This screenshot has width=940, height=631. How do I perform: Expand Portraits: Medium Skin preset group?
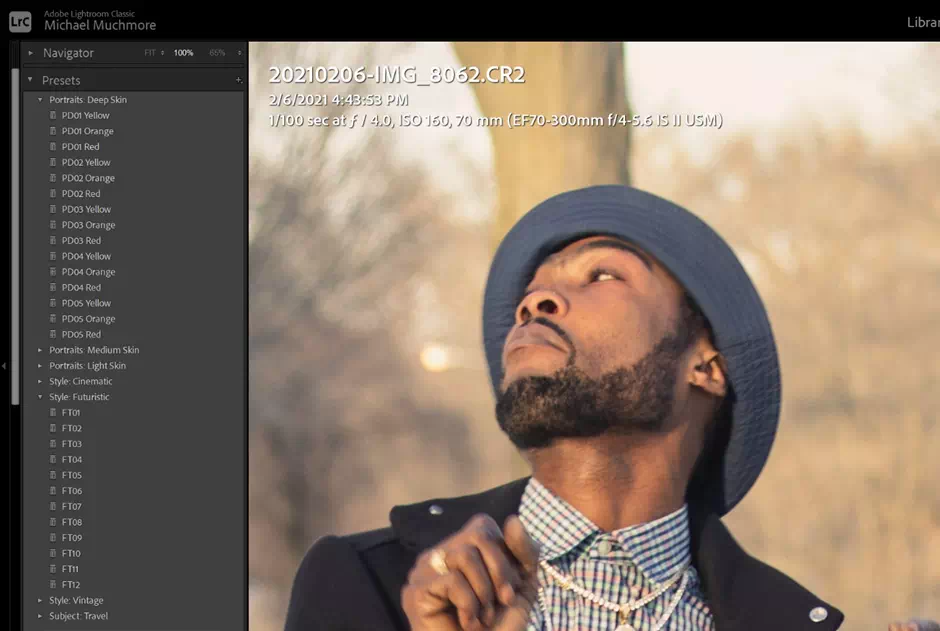point(40,350)
